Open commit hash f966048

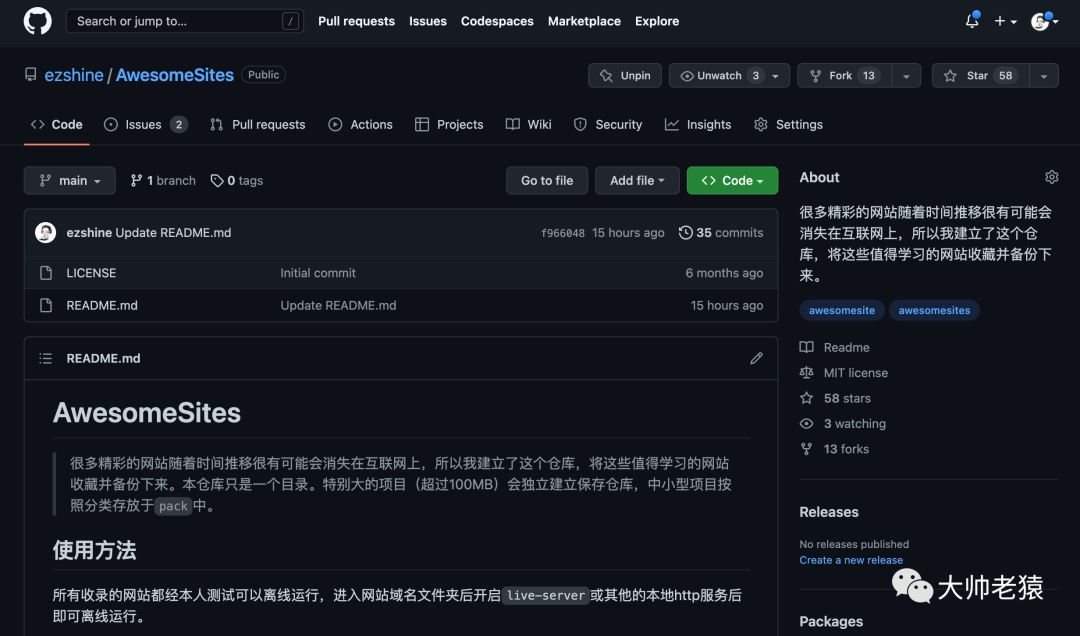tap(563, 234)
